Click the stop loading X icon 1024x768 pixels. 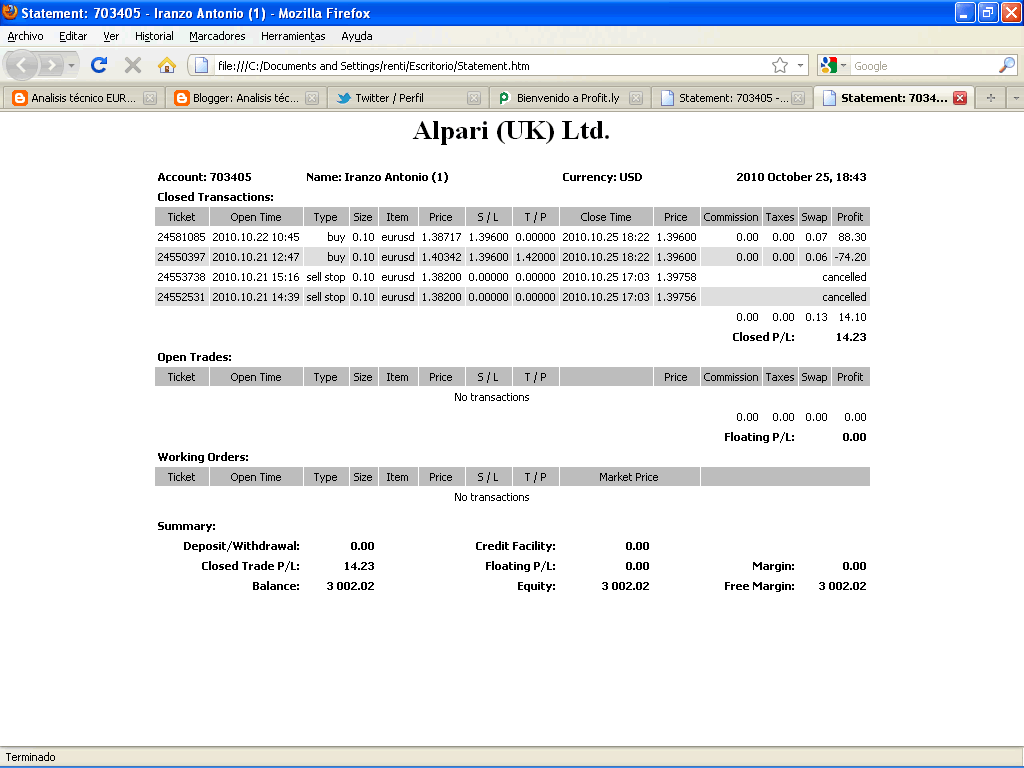132,65
